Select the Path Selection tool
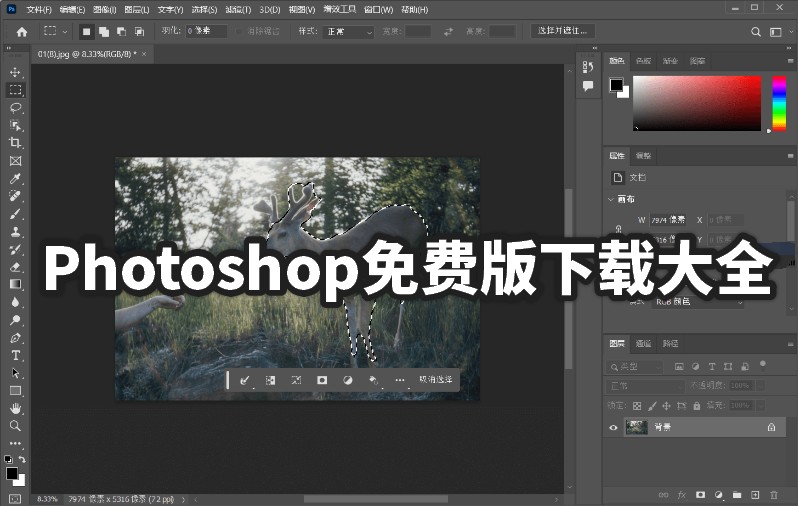Viewport: 798px width, 506px height. click(x=15, y=373)
